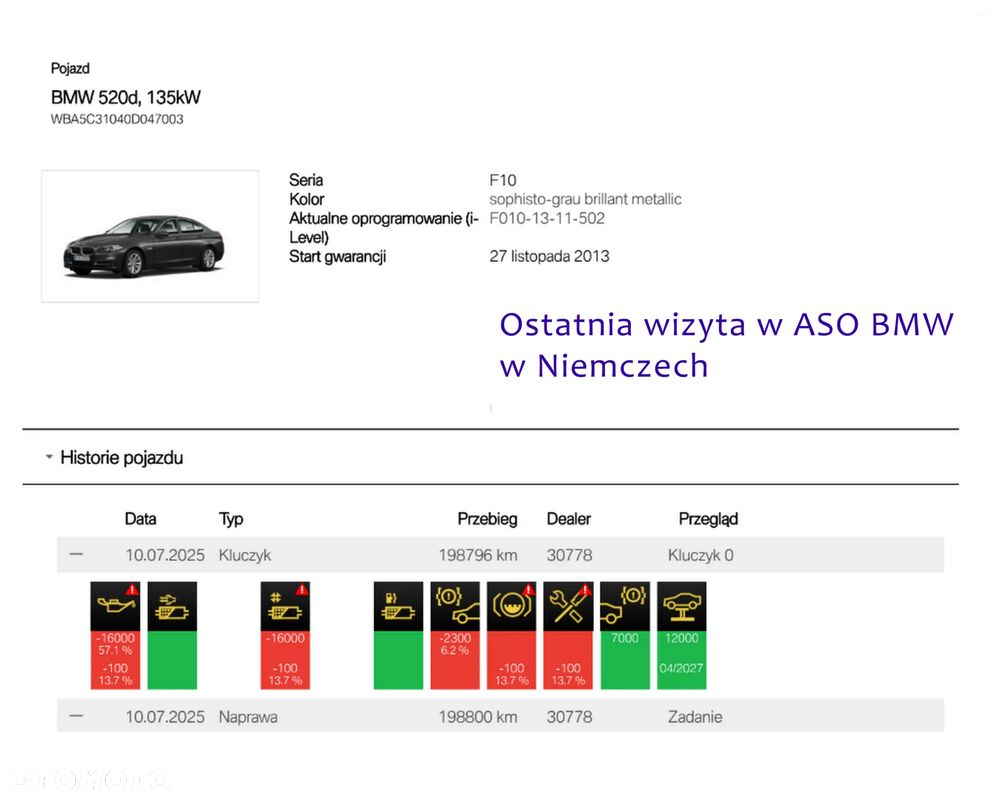This screenshot has height=800, width=1000.
Task: Click the Kolor label
Action: tap(307, 199)
